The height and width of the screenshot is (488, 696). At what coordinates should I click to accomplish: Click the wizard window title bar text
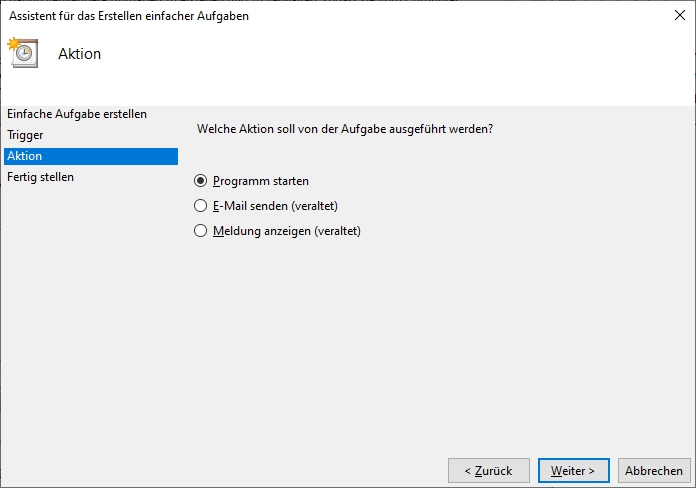tap(129, 15)
